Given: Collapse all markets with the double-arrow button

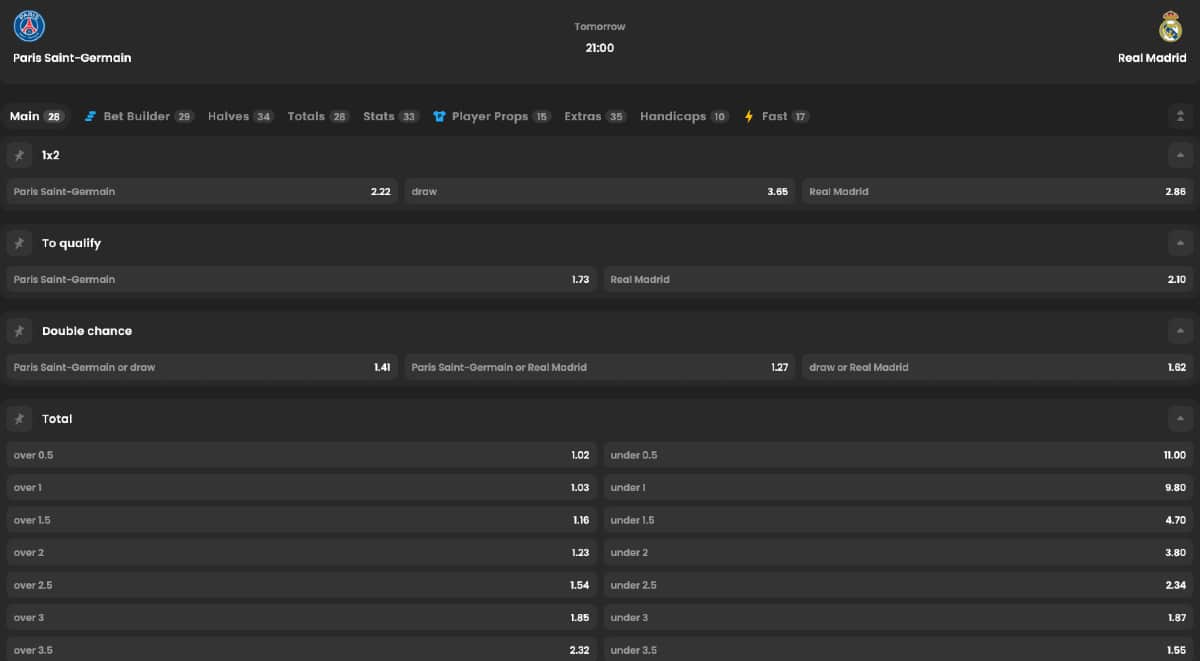Looking at the screenshot, I should pos(1180,116).
